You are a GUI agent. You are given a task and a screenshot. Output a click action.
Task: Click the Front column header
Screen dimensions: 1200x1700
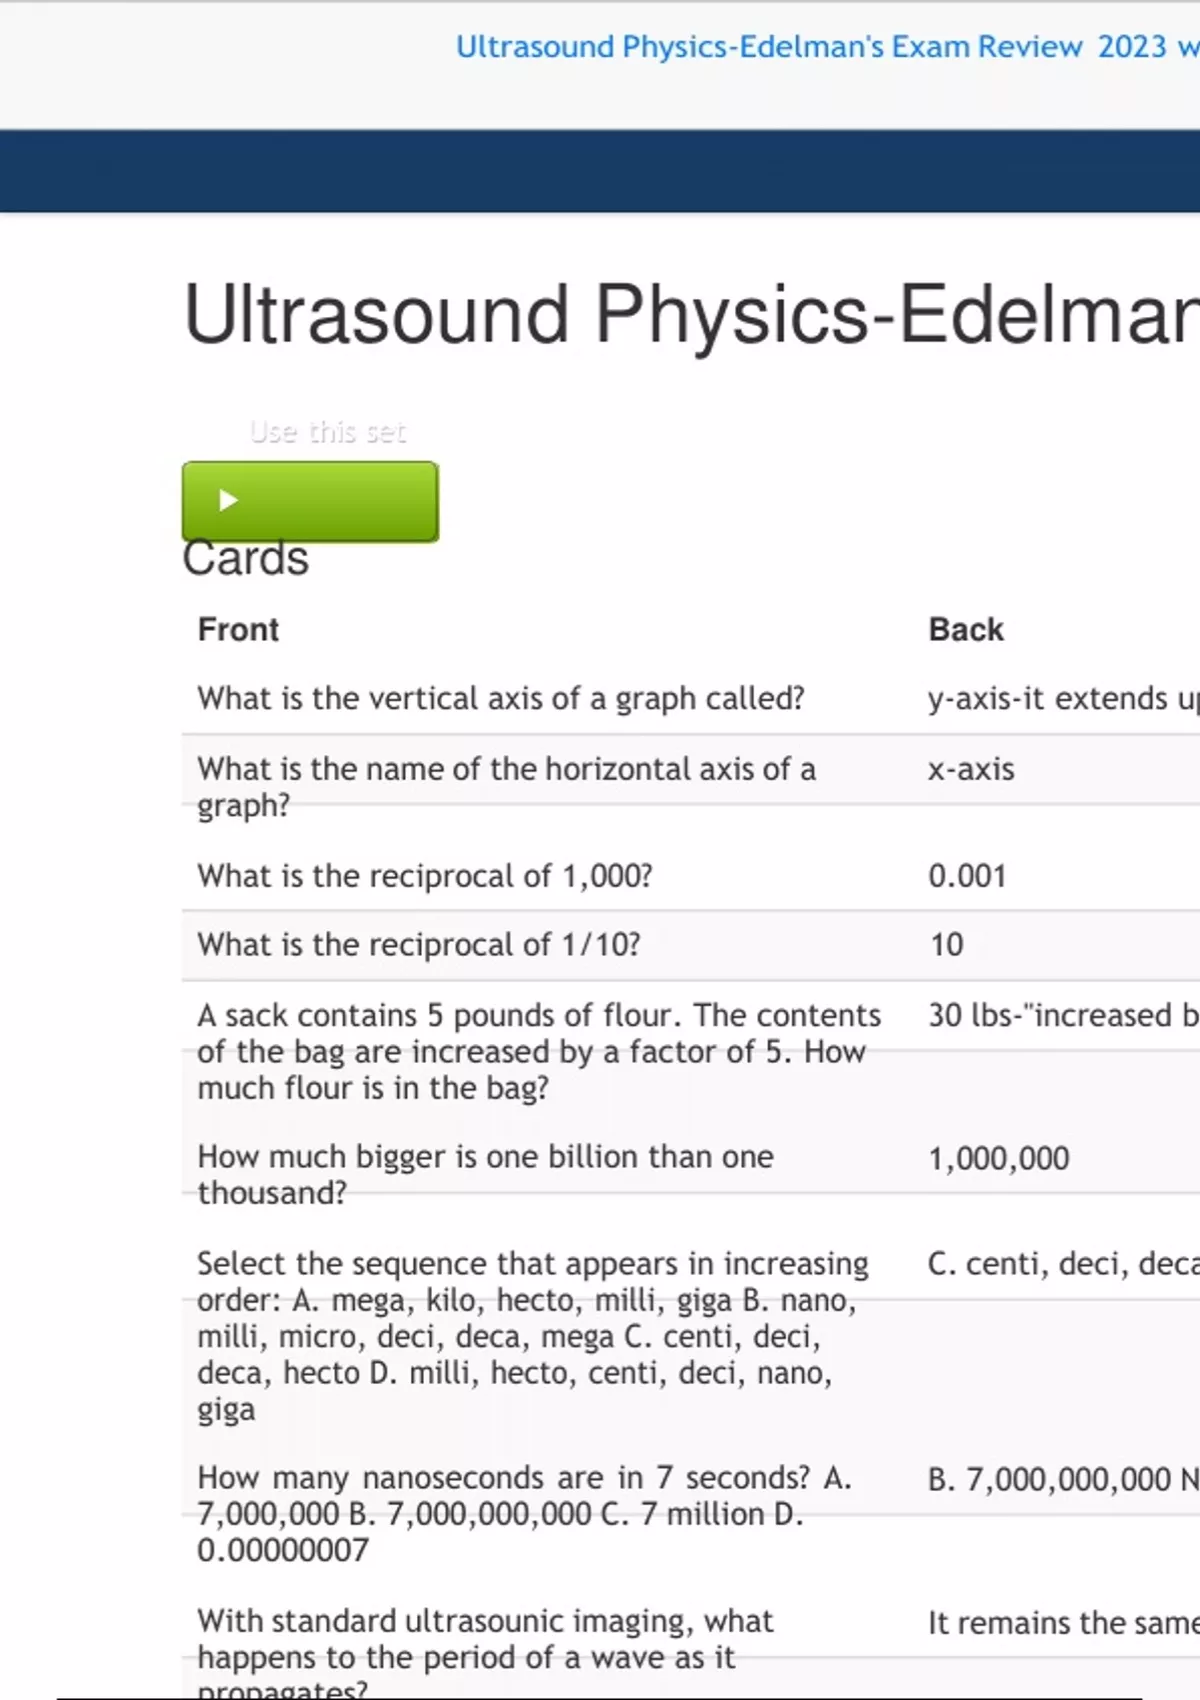click(x=238, y=630)
